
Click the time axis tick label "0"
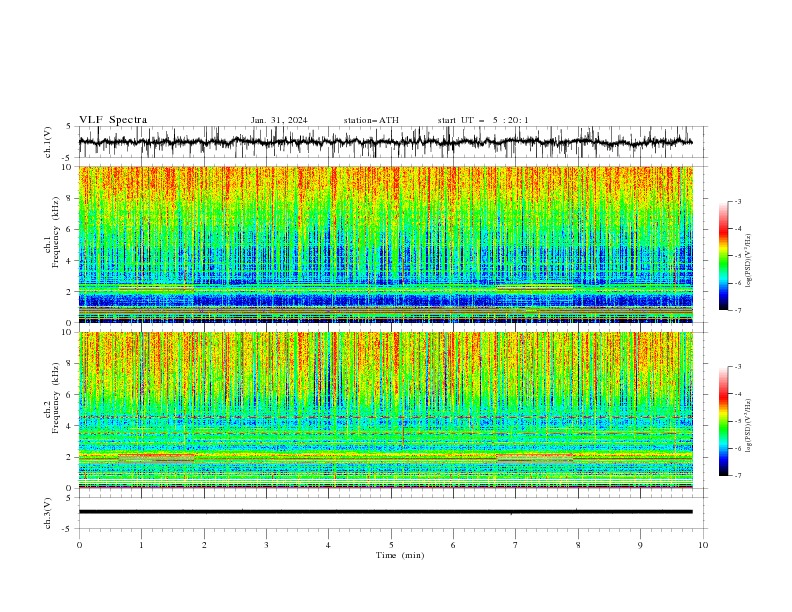(79, 545)
